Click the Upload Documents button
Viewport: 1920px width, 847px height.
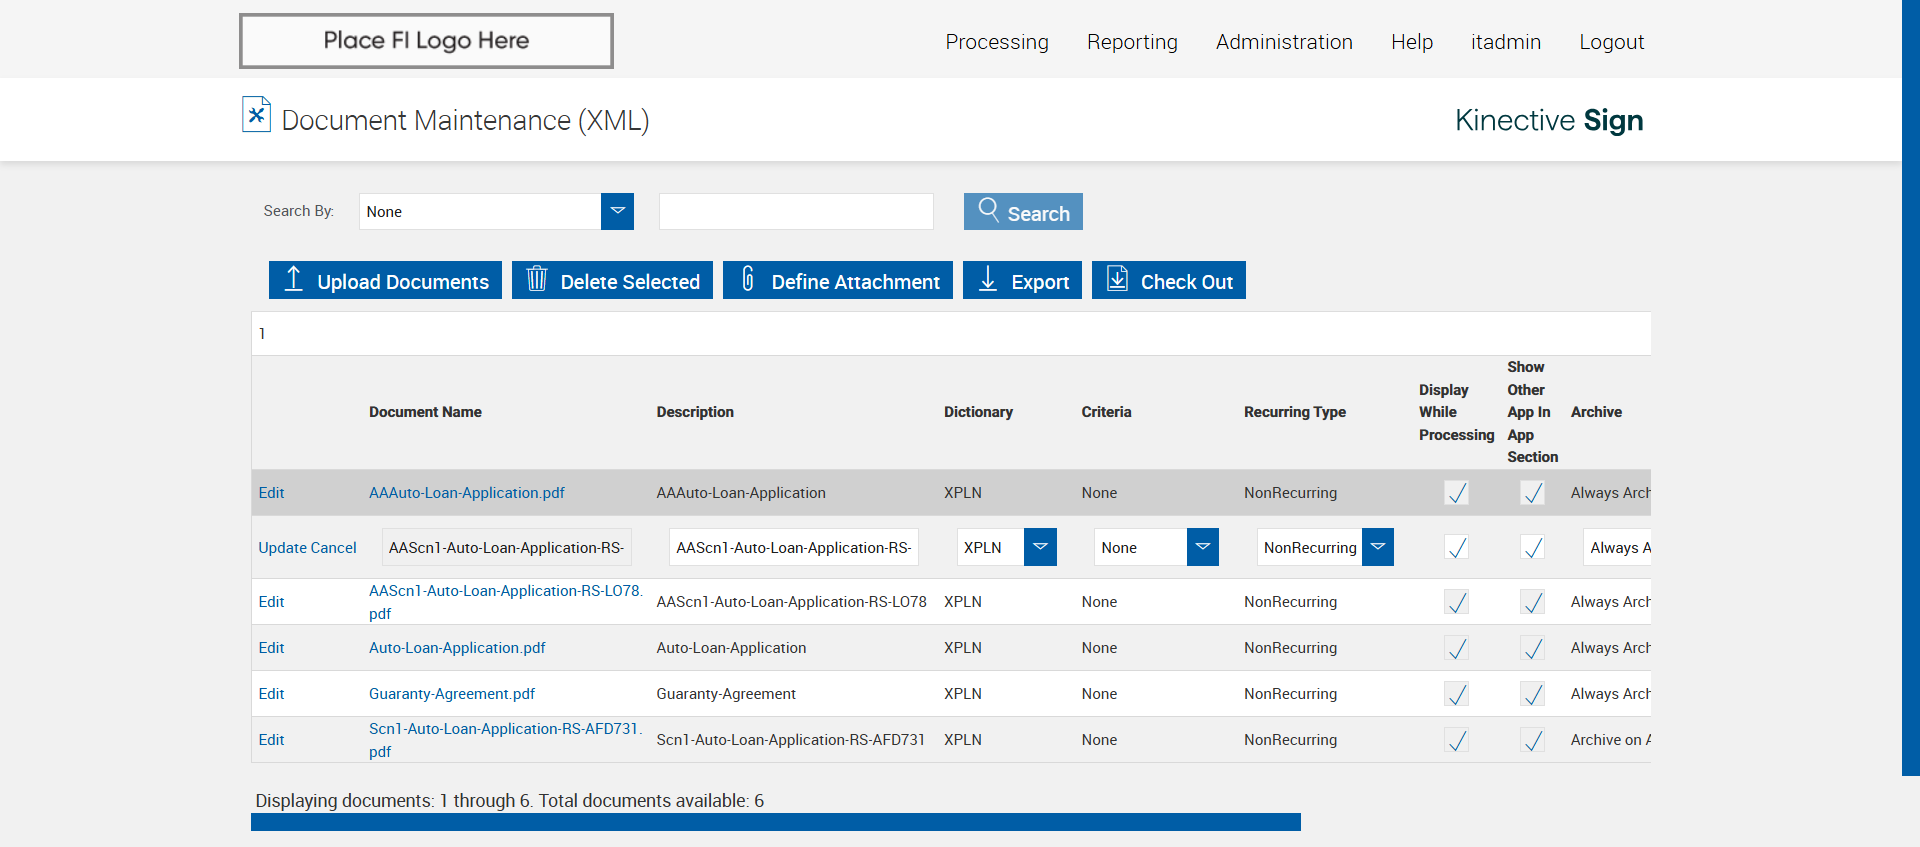click(x=385, y=280)
